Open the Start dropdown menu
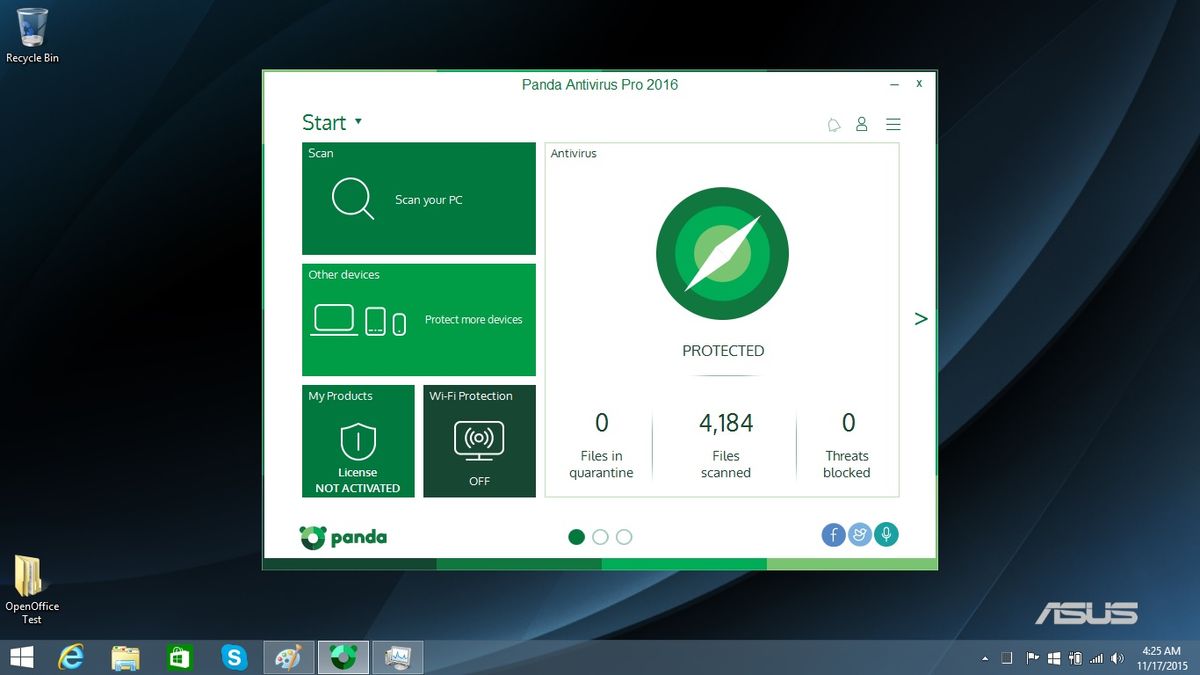The height and width of the screenshot is (675, 1200). tap(332, 122)
